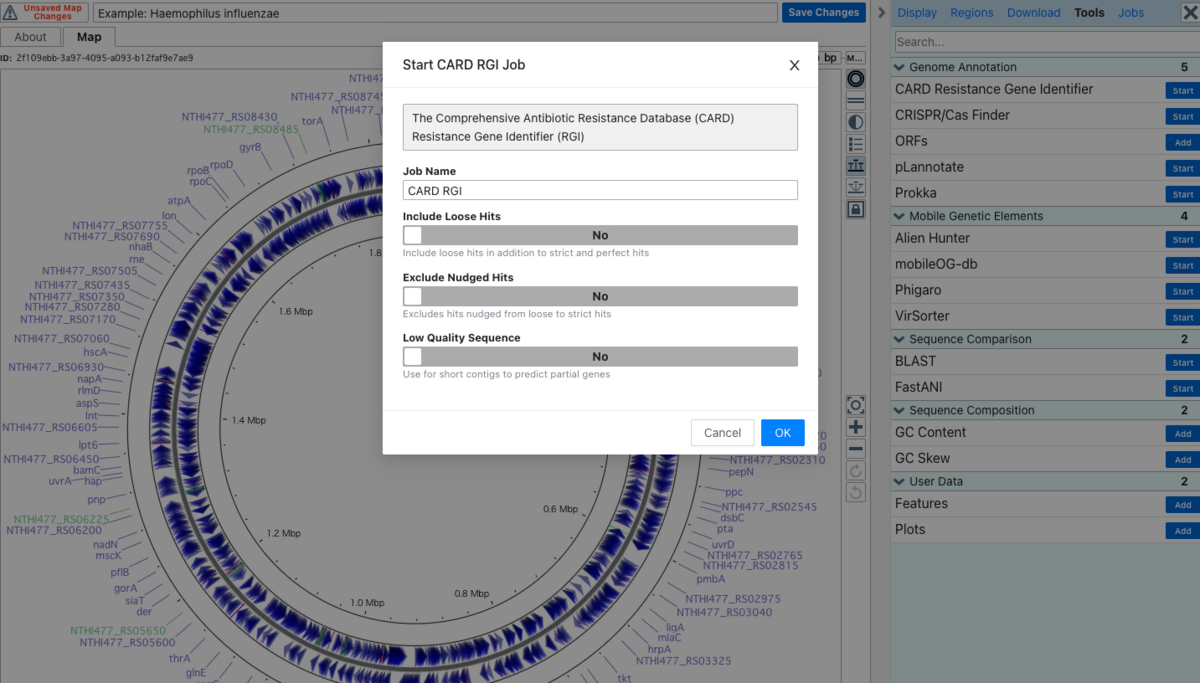Viewport: 1200px width, 683px height.
Task: Toggle labels display icon
Action: click(x=855, y=166)
